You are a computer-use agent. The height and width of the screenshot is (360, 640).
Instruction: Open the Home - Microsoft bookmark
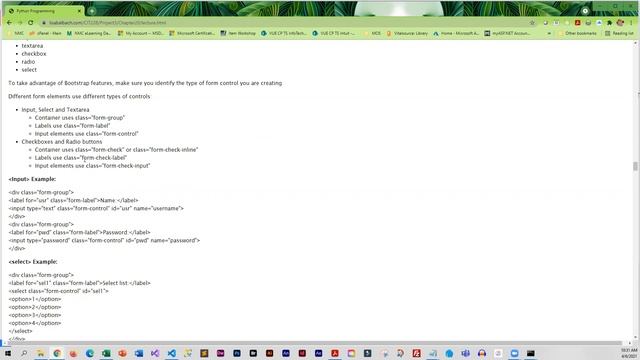coord(456,33)
